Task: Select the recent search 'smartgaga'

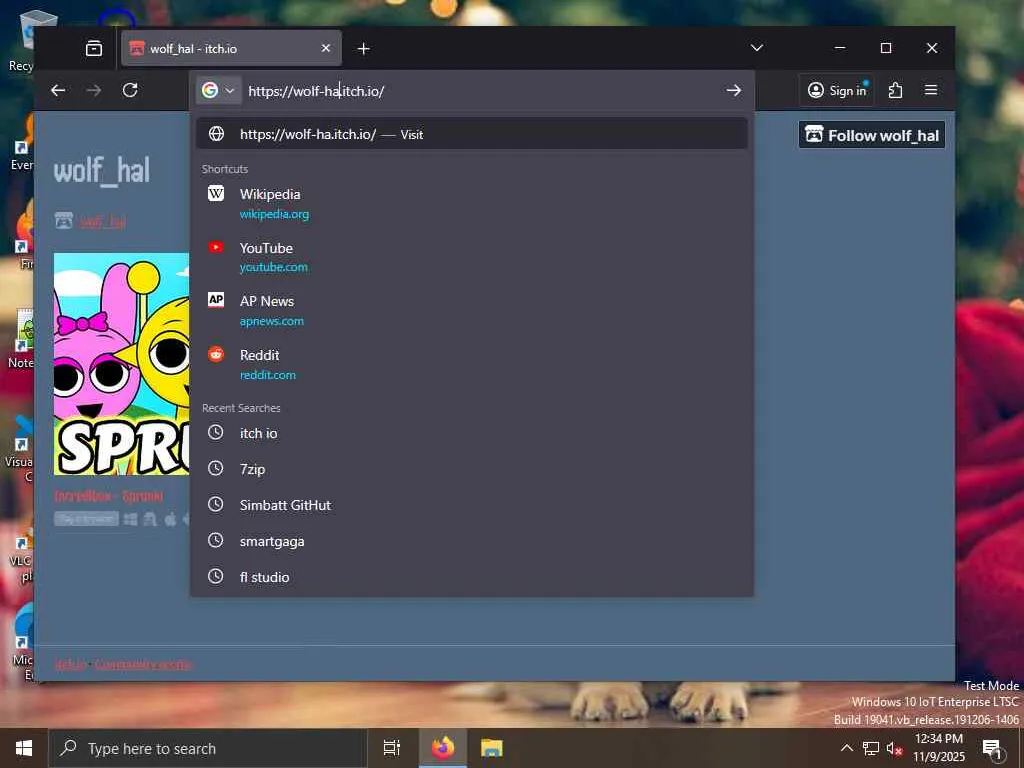Action: click(472, 541)
